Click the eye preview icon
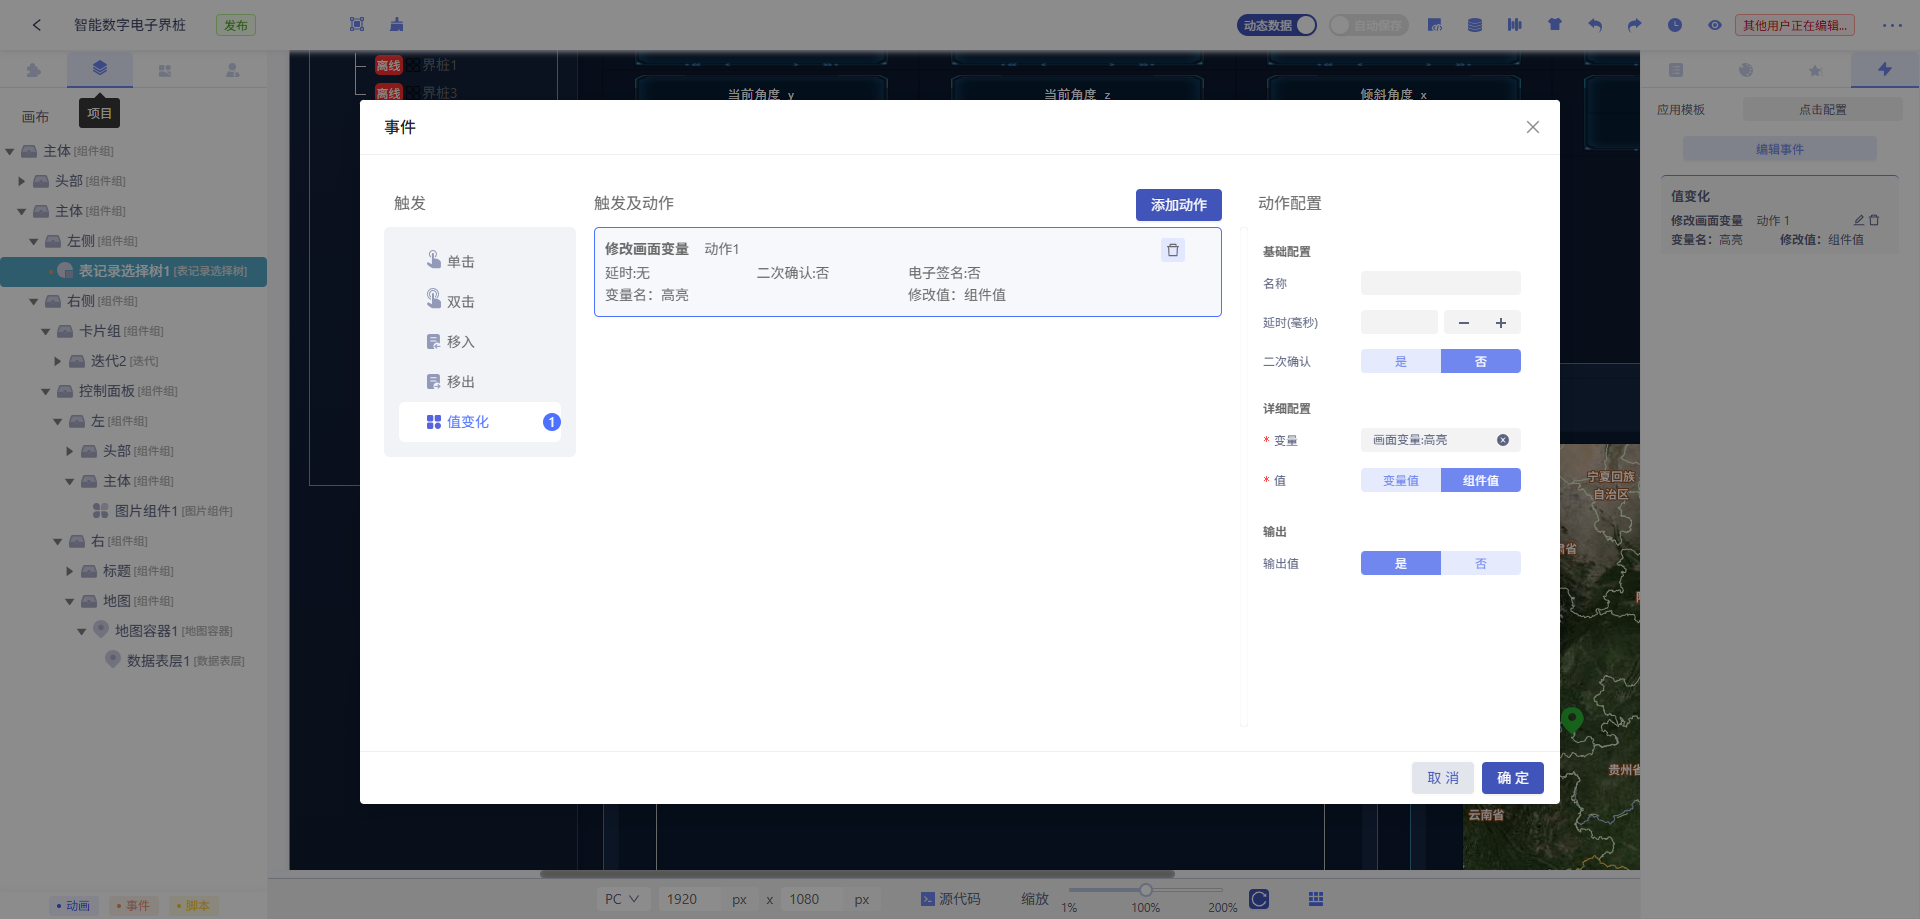 point(1715,25)
